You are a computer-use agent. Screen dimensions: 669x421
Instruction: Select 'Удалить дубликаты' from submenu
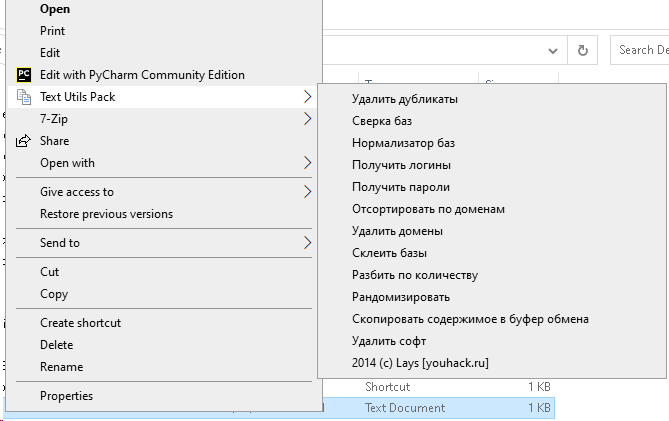pyautogui.click(x=405, y=99)
